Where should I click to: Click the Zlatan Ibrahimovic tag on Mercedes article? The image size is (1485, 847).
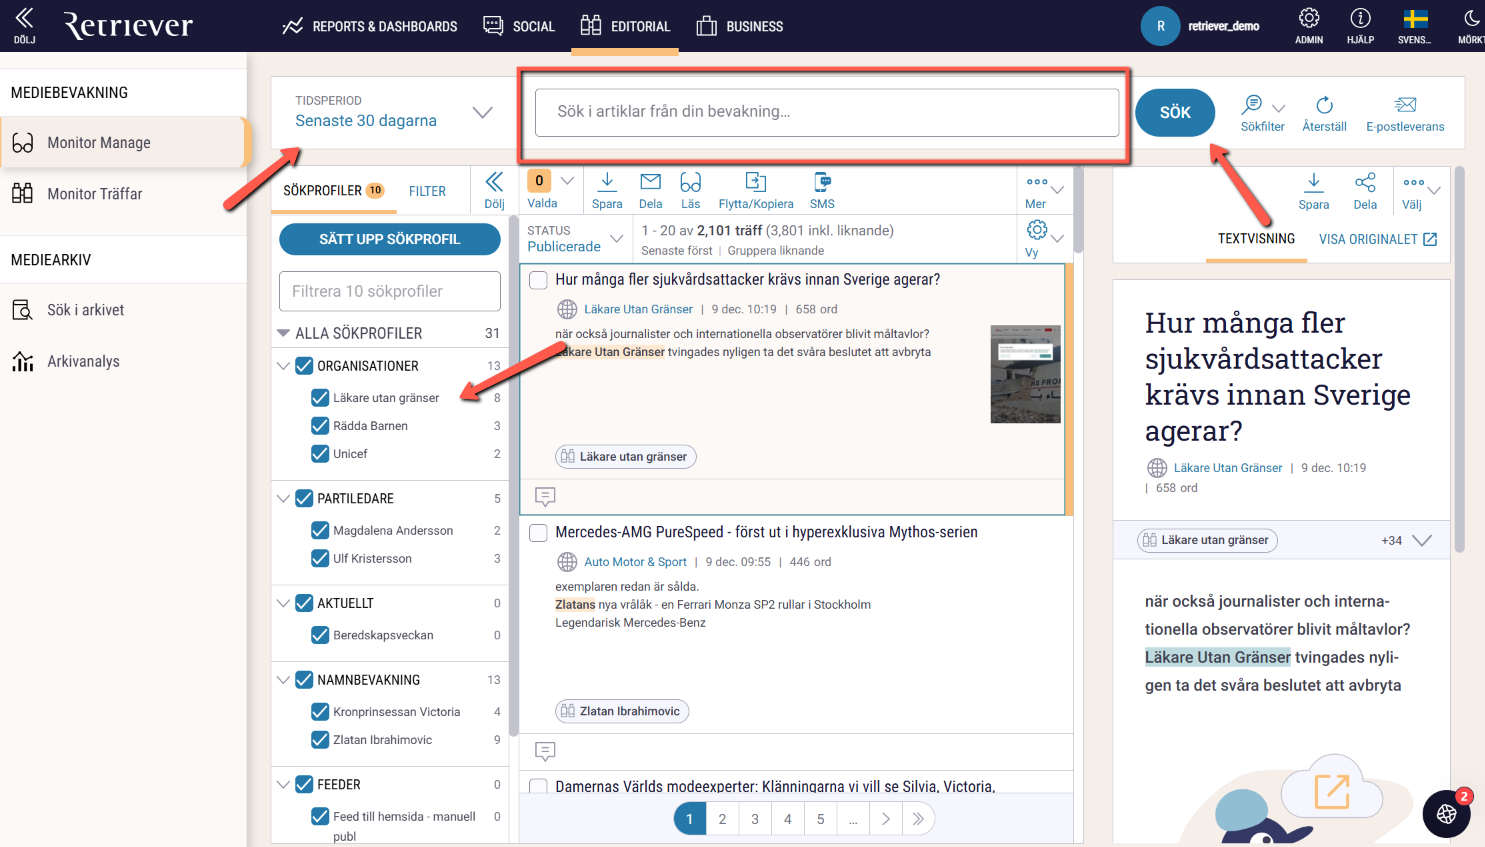click(622, 711)
